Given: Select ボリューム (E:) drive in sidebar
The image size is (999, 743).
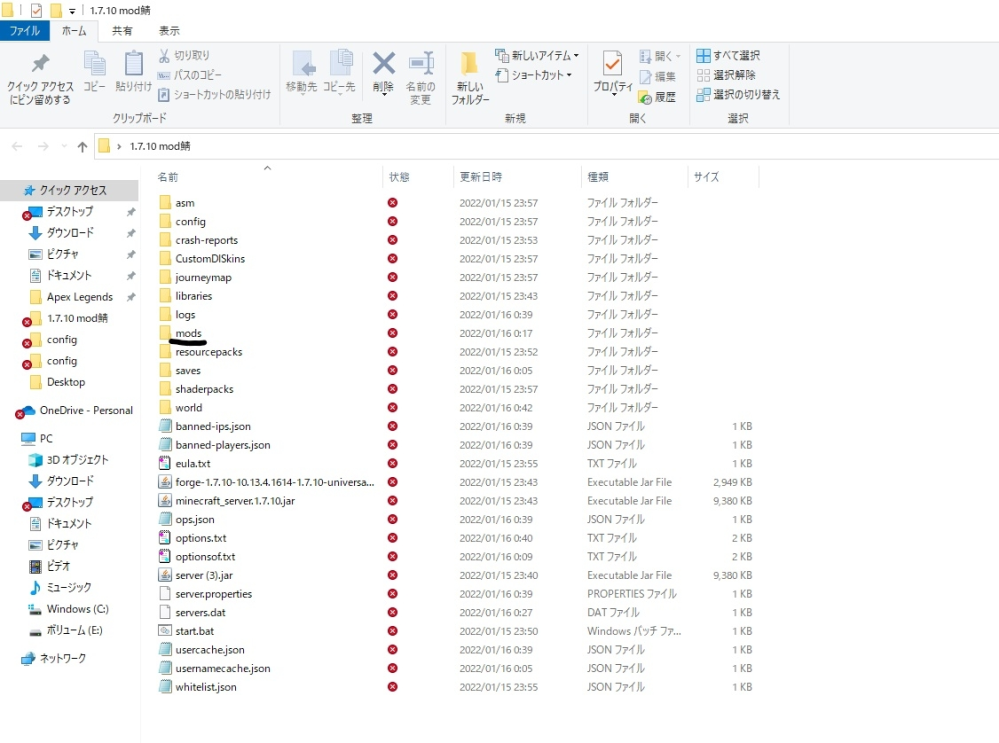Looking at the screenshot, I should click(x=74, y=630).
